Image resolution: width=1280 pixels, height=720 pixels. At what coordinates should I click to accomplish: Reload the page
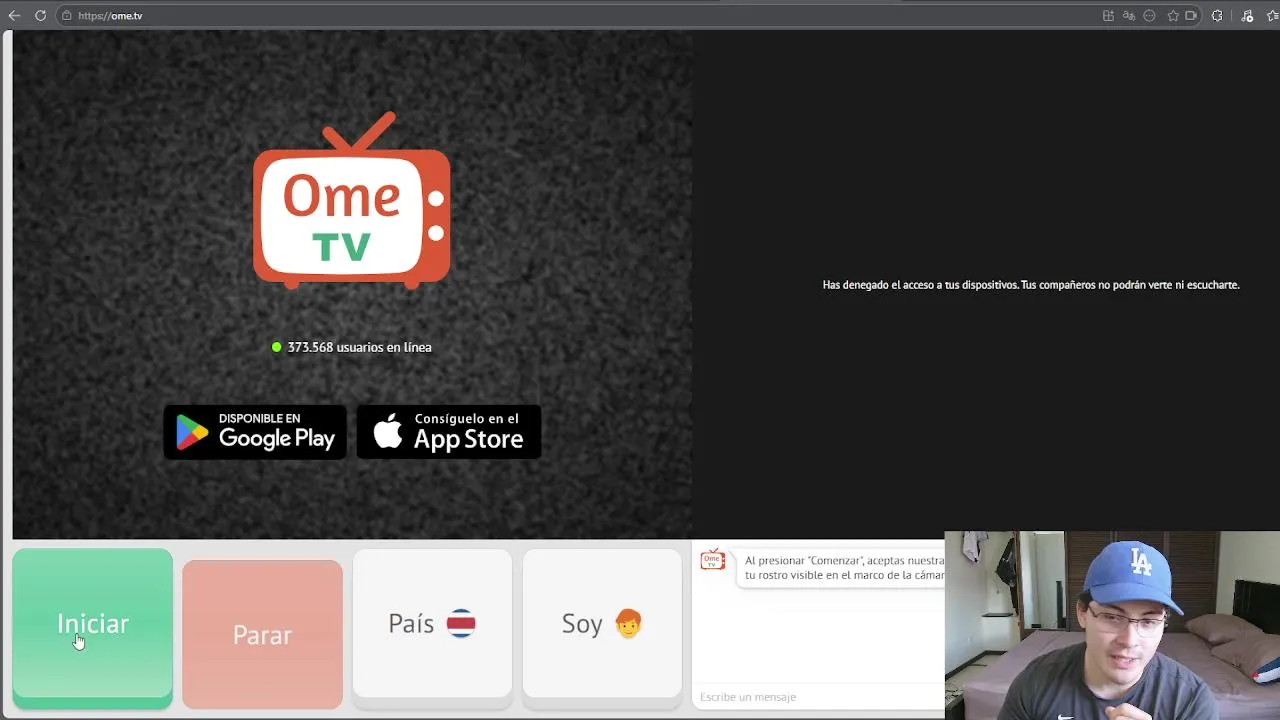click(40, 16)
